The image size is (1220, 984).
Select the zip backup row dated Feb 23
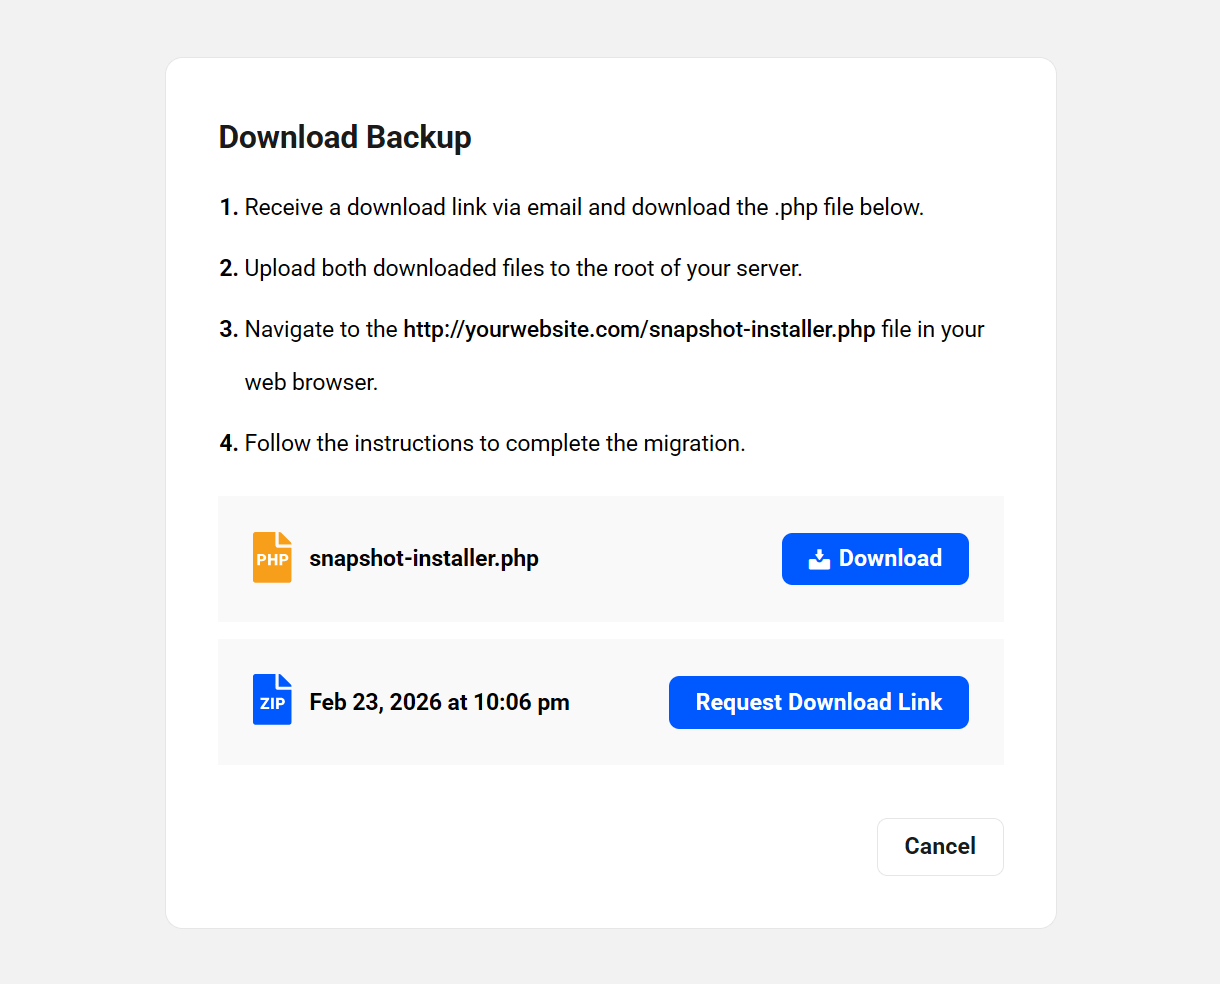coord(610,701)
